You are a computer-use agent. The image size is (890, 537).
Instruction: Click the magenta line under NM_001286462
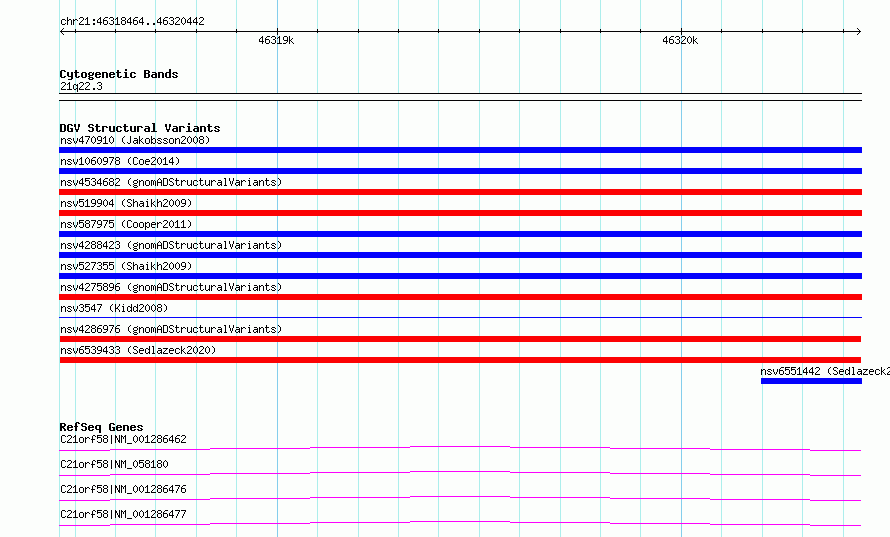(x=460, y=448)
